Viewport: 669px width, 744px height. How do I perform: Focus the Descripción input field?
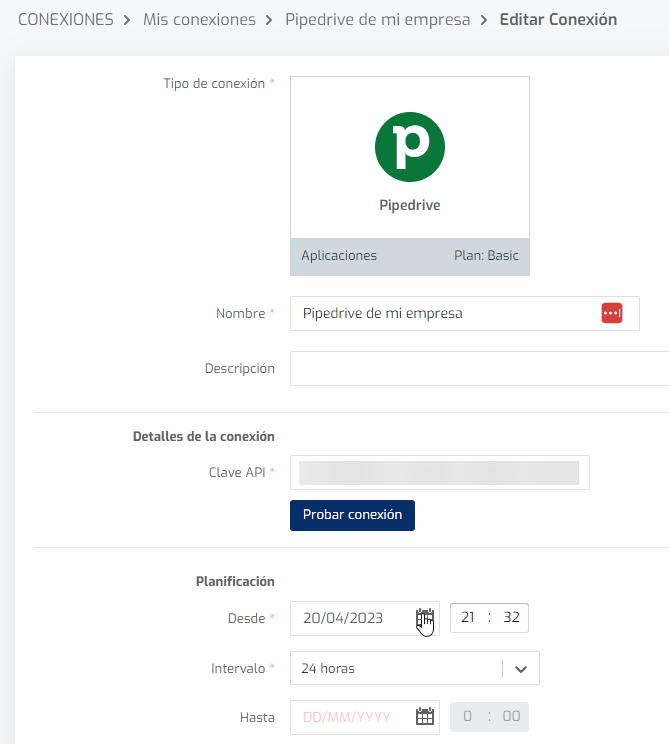[x=480, y=369]
